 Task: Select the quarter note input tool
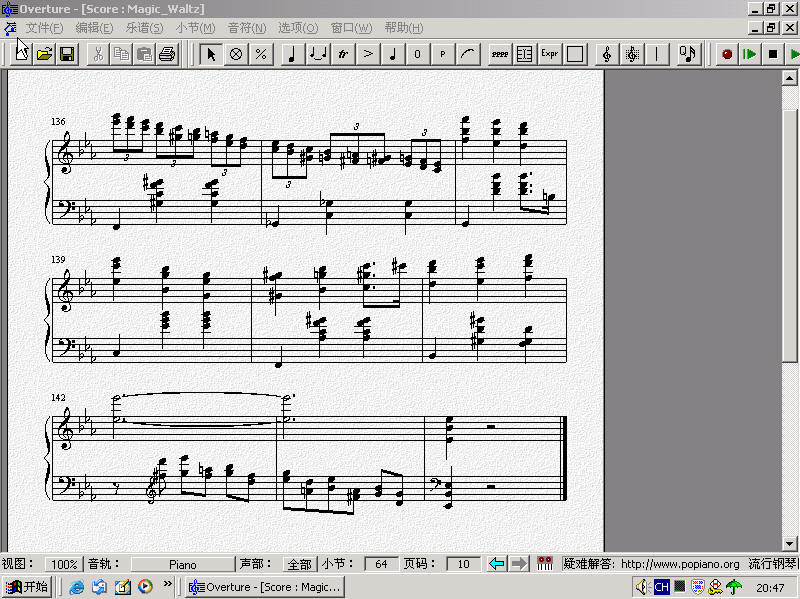292,54
